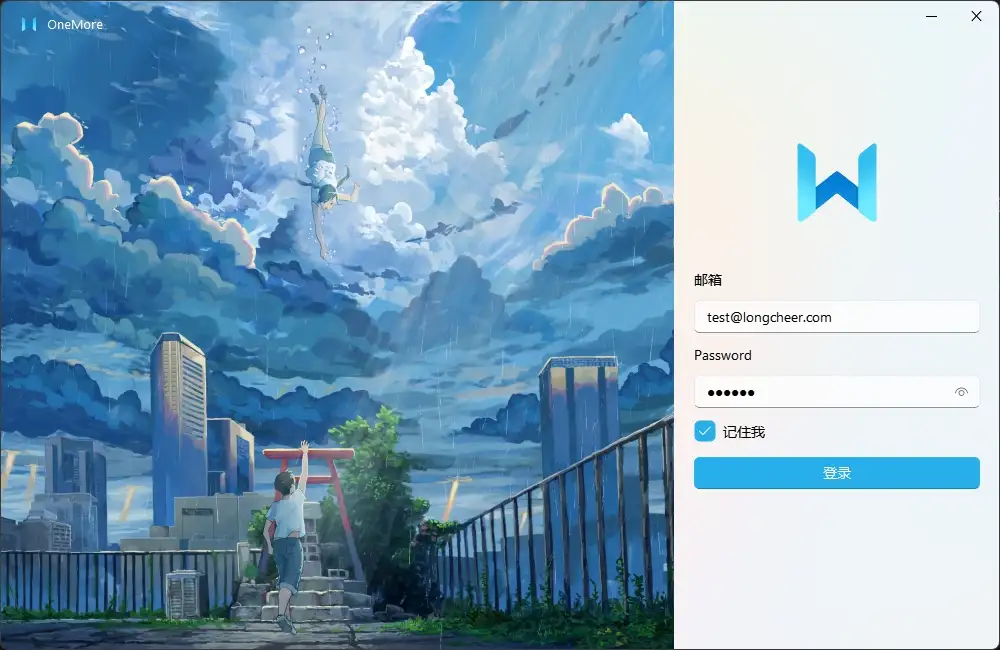The width and height of the screenshot is (1000, 650).
Task: Click the 记住我 label text
Action: coord(744,432)
